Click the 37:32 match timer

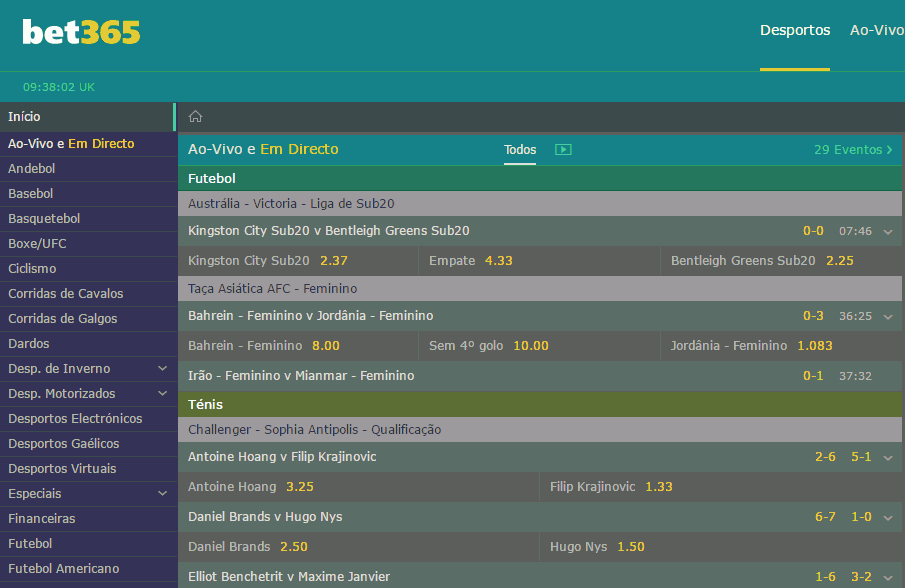click(x=855, y=376)
